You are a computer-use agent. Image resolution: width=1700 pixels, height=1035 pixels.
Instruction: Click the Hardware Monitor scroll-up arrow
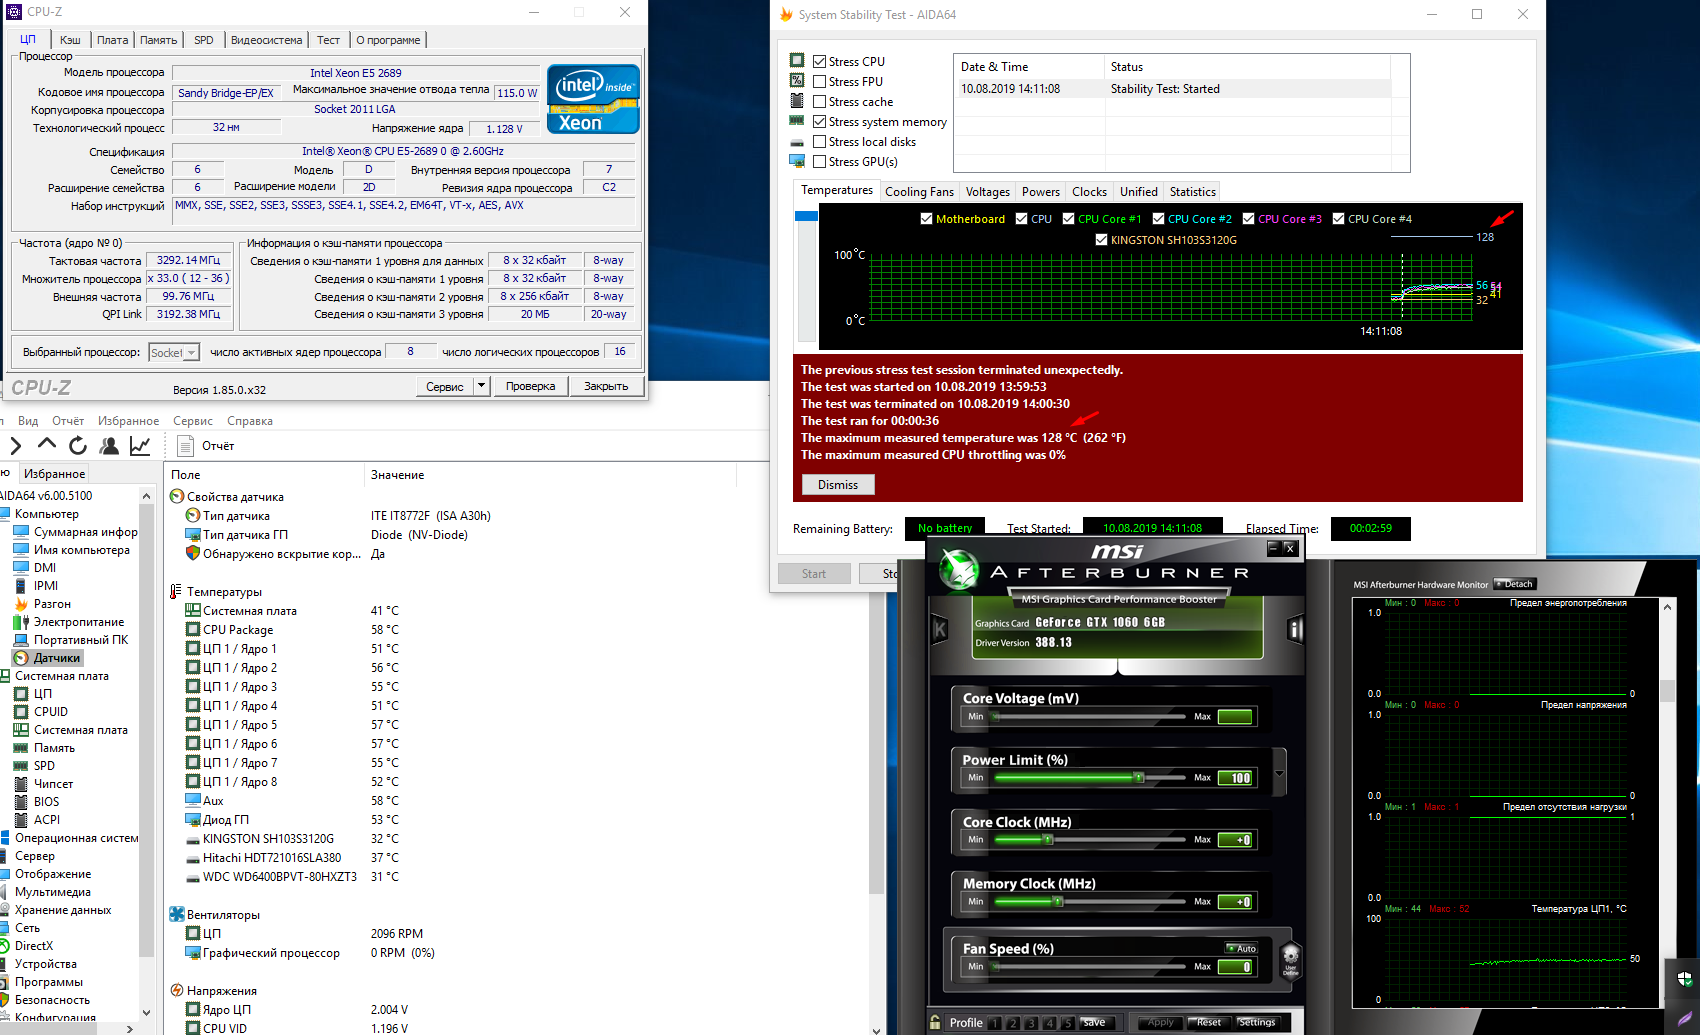(x=1667, y=607)
